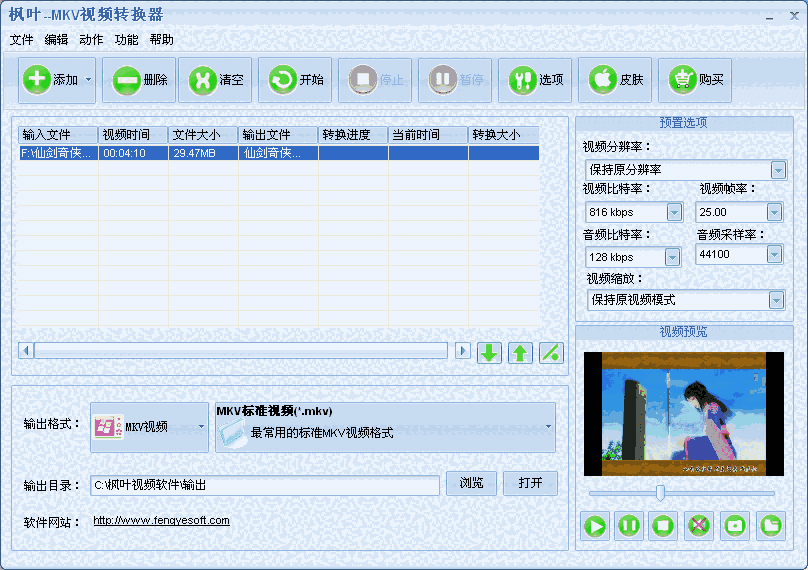The height and width of the screenshot is (570, 808).
Task: Open the 帮助 (Help) menu
Action: (x=161, y=40)
